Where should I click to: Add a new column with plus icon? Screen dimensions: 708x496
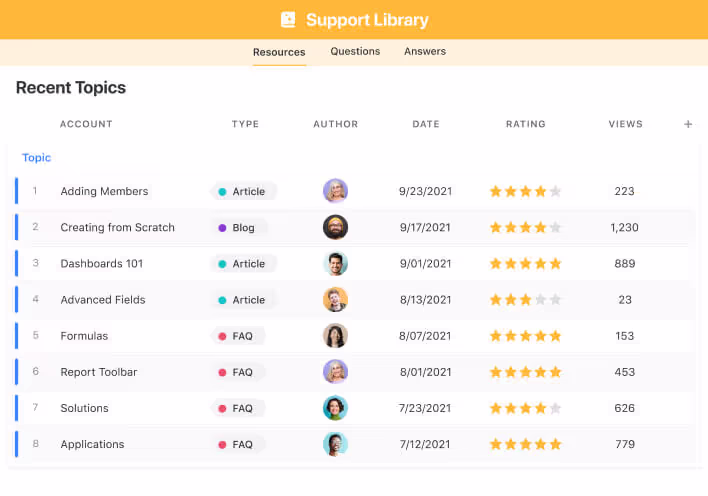click(x=688, y=124)
